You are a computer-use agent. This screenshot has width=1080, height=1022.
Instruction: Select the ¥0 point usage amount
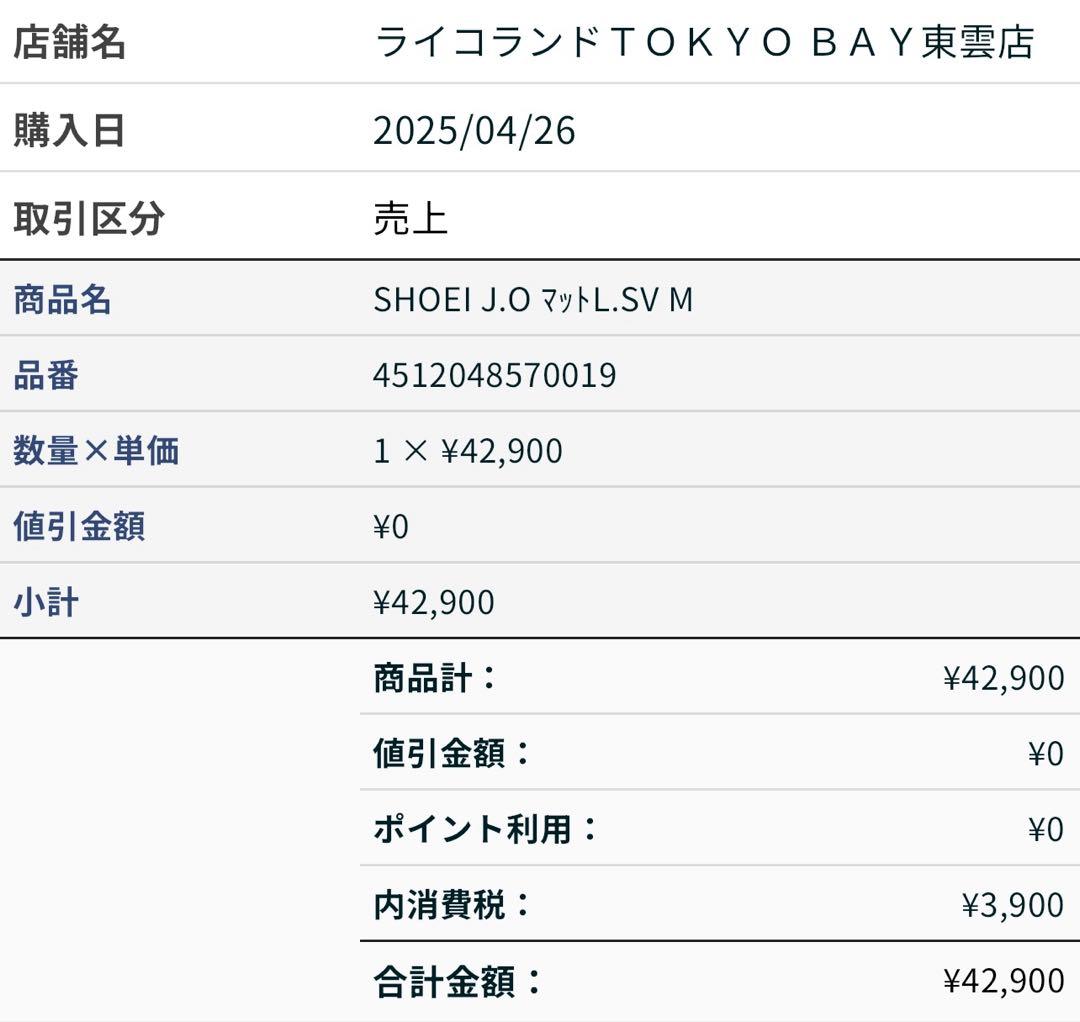[1046, 829]
